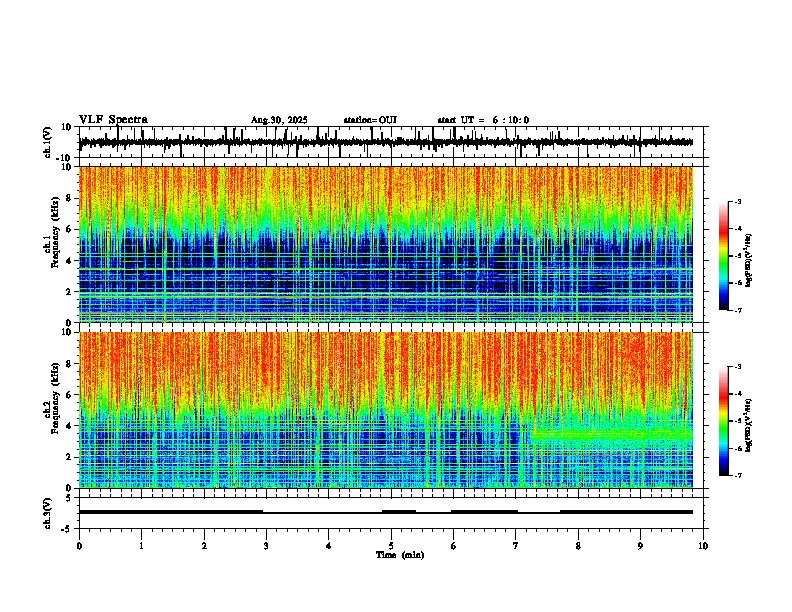Viewport: 792px width, 612px height.
Task: Click the "VLF Spectra" title text
Action: (x=113, y=120)
